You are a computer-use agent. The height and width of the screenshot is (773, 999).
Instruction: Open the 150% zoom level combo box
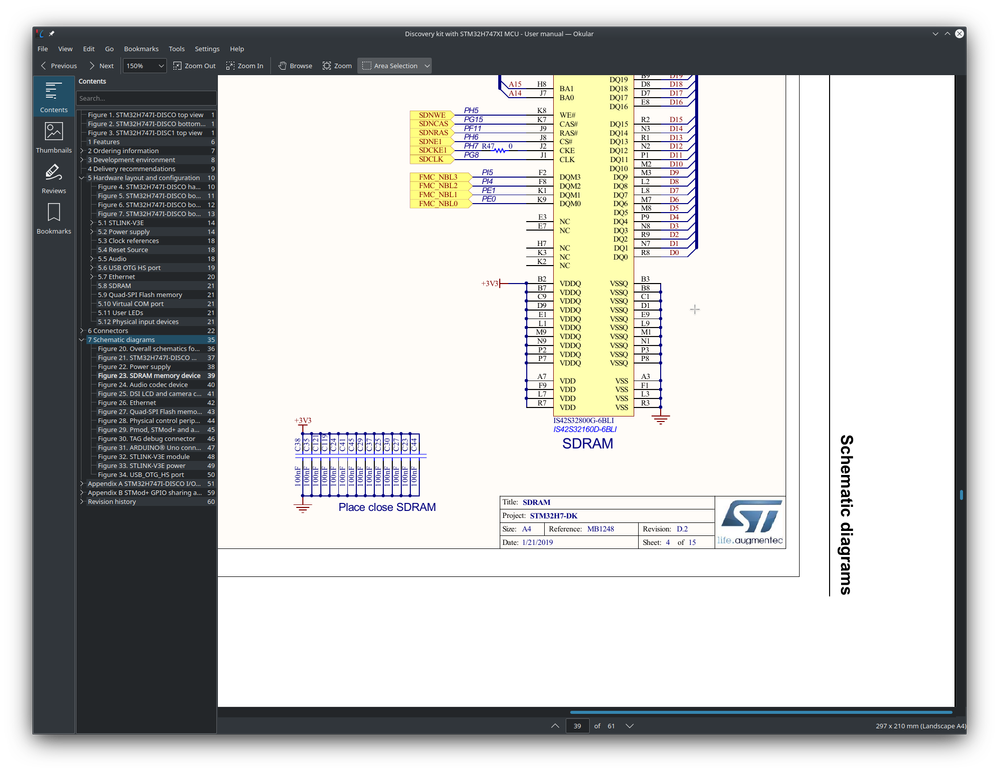[x=145, y=66]
